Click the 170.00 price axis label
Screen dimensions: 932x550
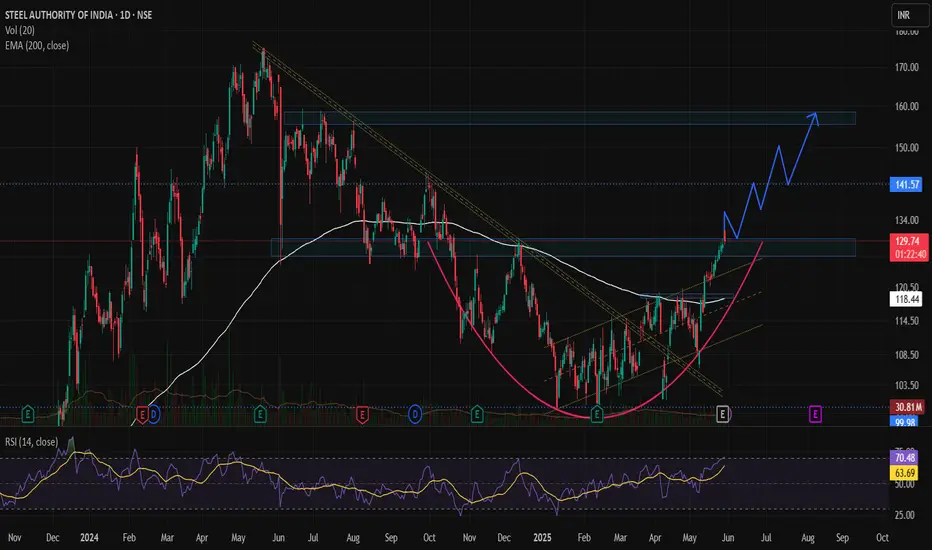coord(907,68)
